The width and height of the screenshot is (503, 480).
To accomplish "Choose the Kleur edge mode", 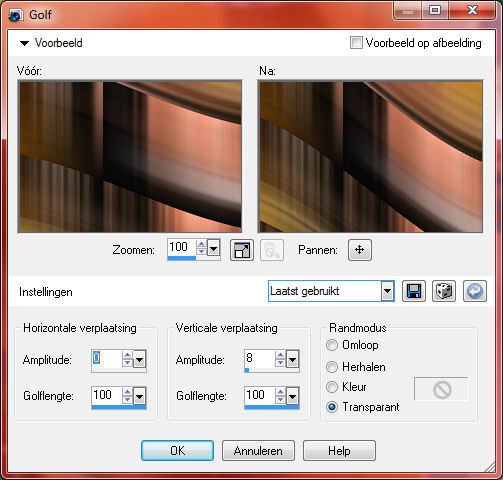I will 332,387.
